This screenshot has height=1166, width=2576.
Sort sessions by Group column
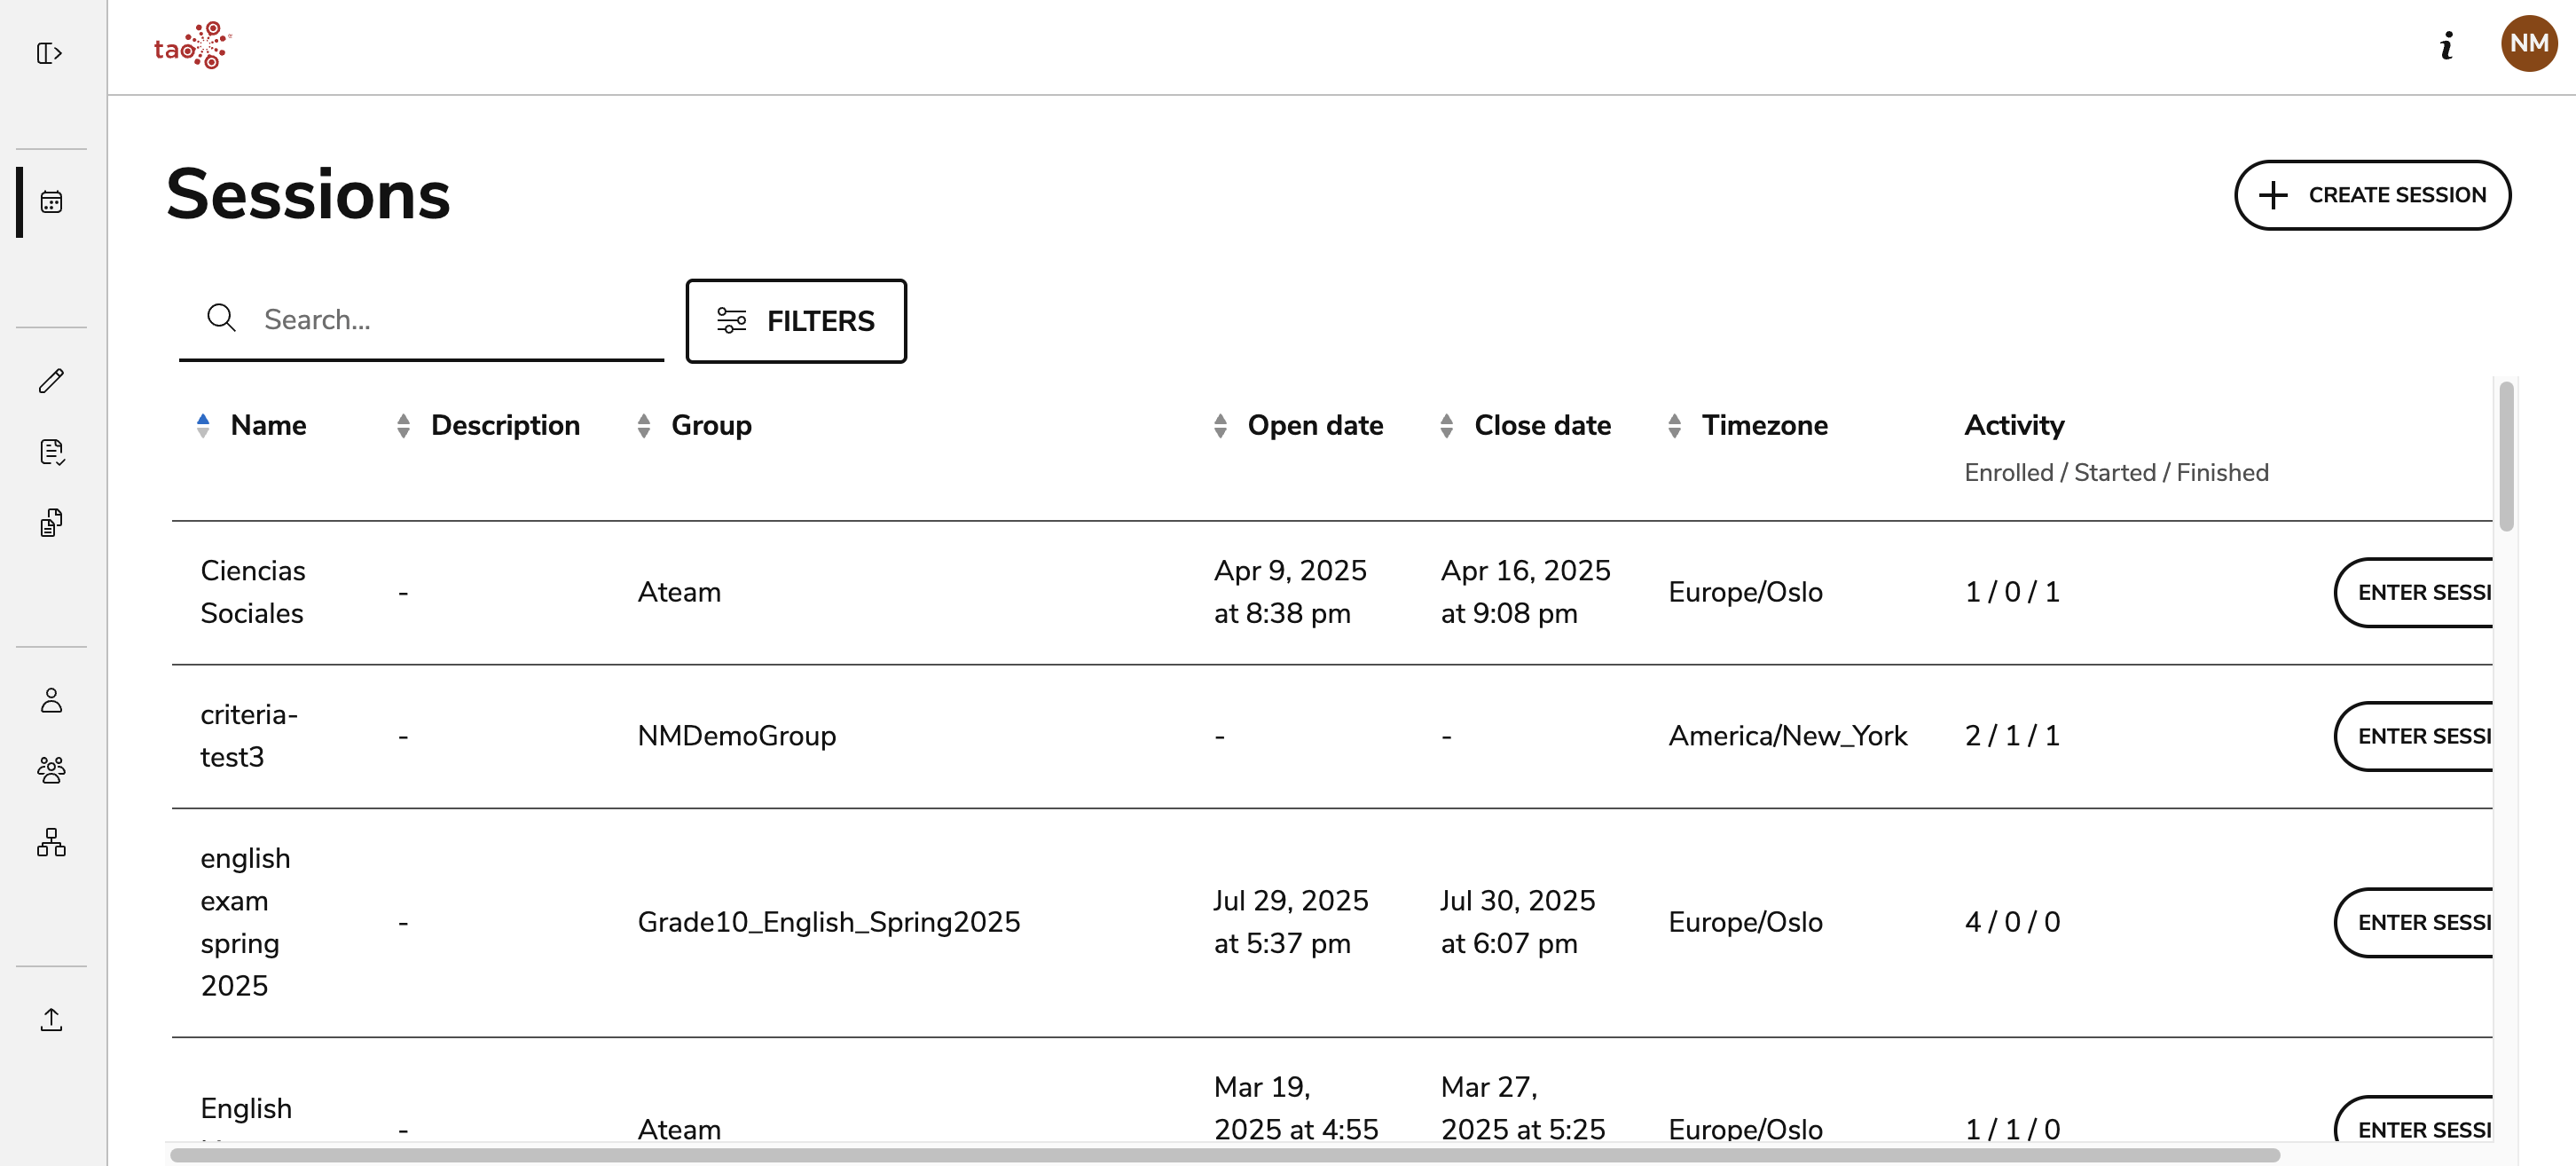pyautogui.click(x=710, y=425)
